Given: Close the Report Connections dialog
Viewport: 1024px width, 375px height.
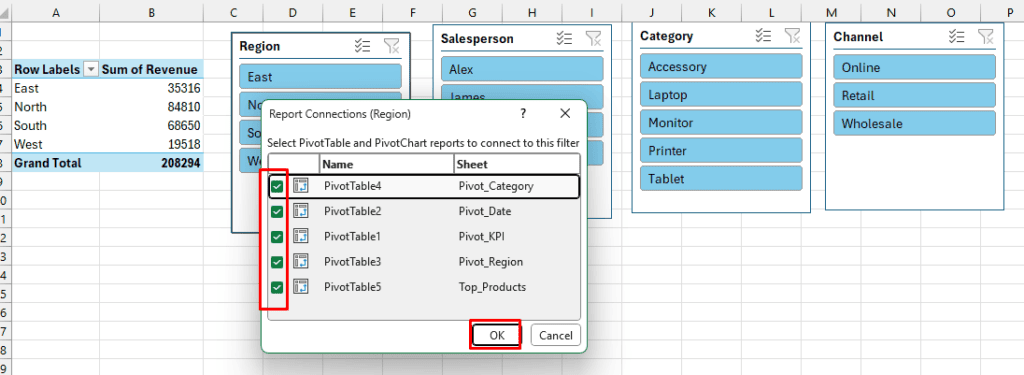Looking at the screenshot, I should coord(566,114).
